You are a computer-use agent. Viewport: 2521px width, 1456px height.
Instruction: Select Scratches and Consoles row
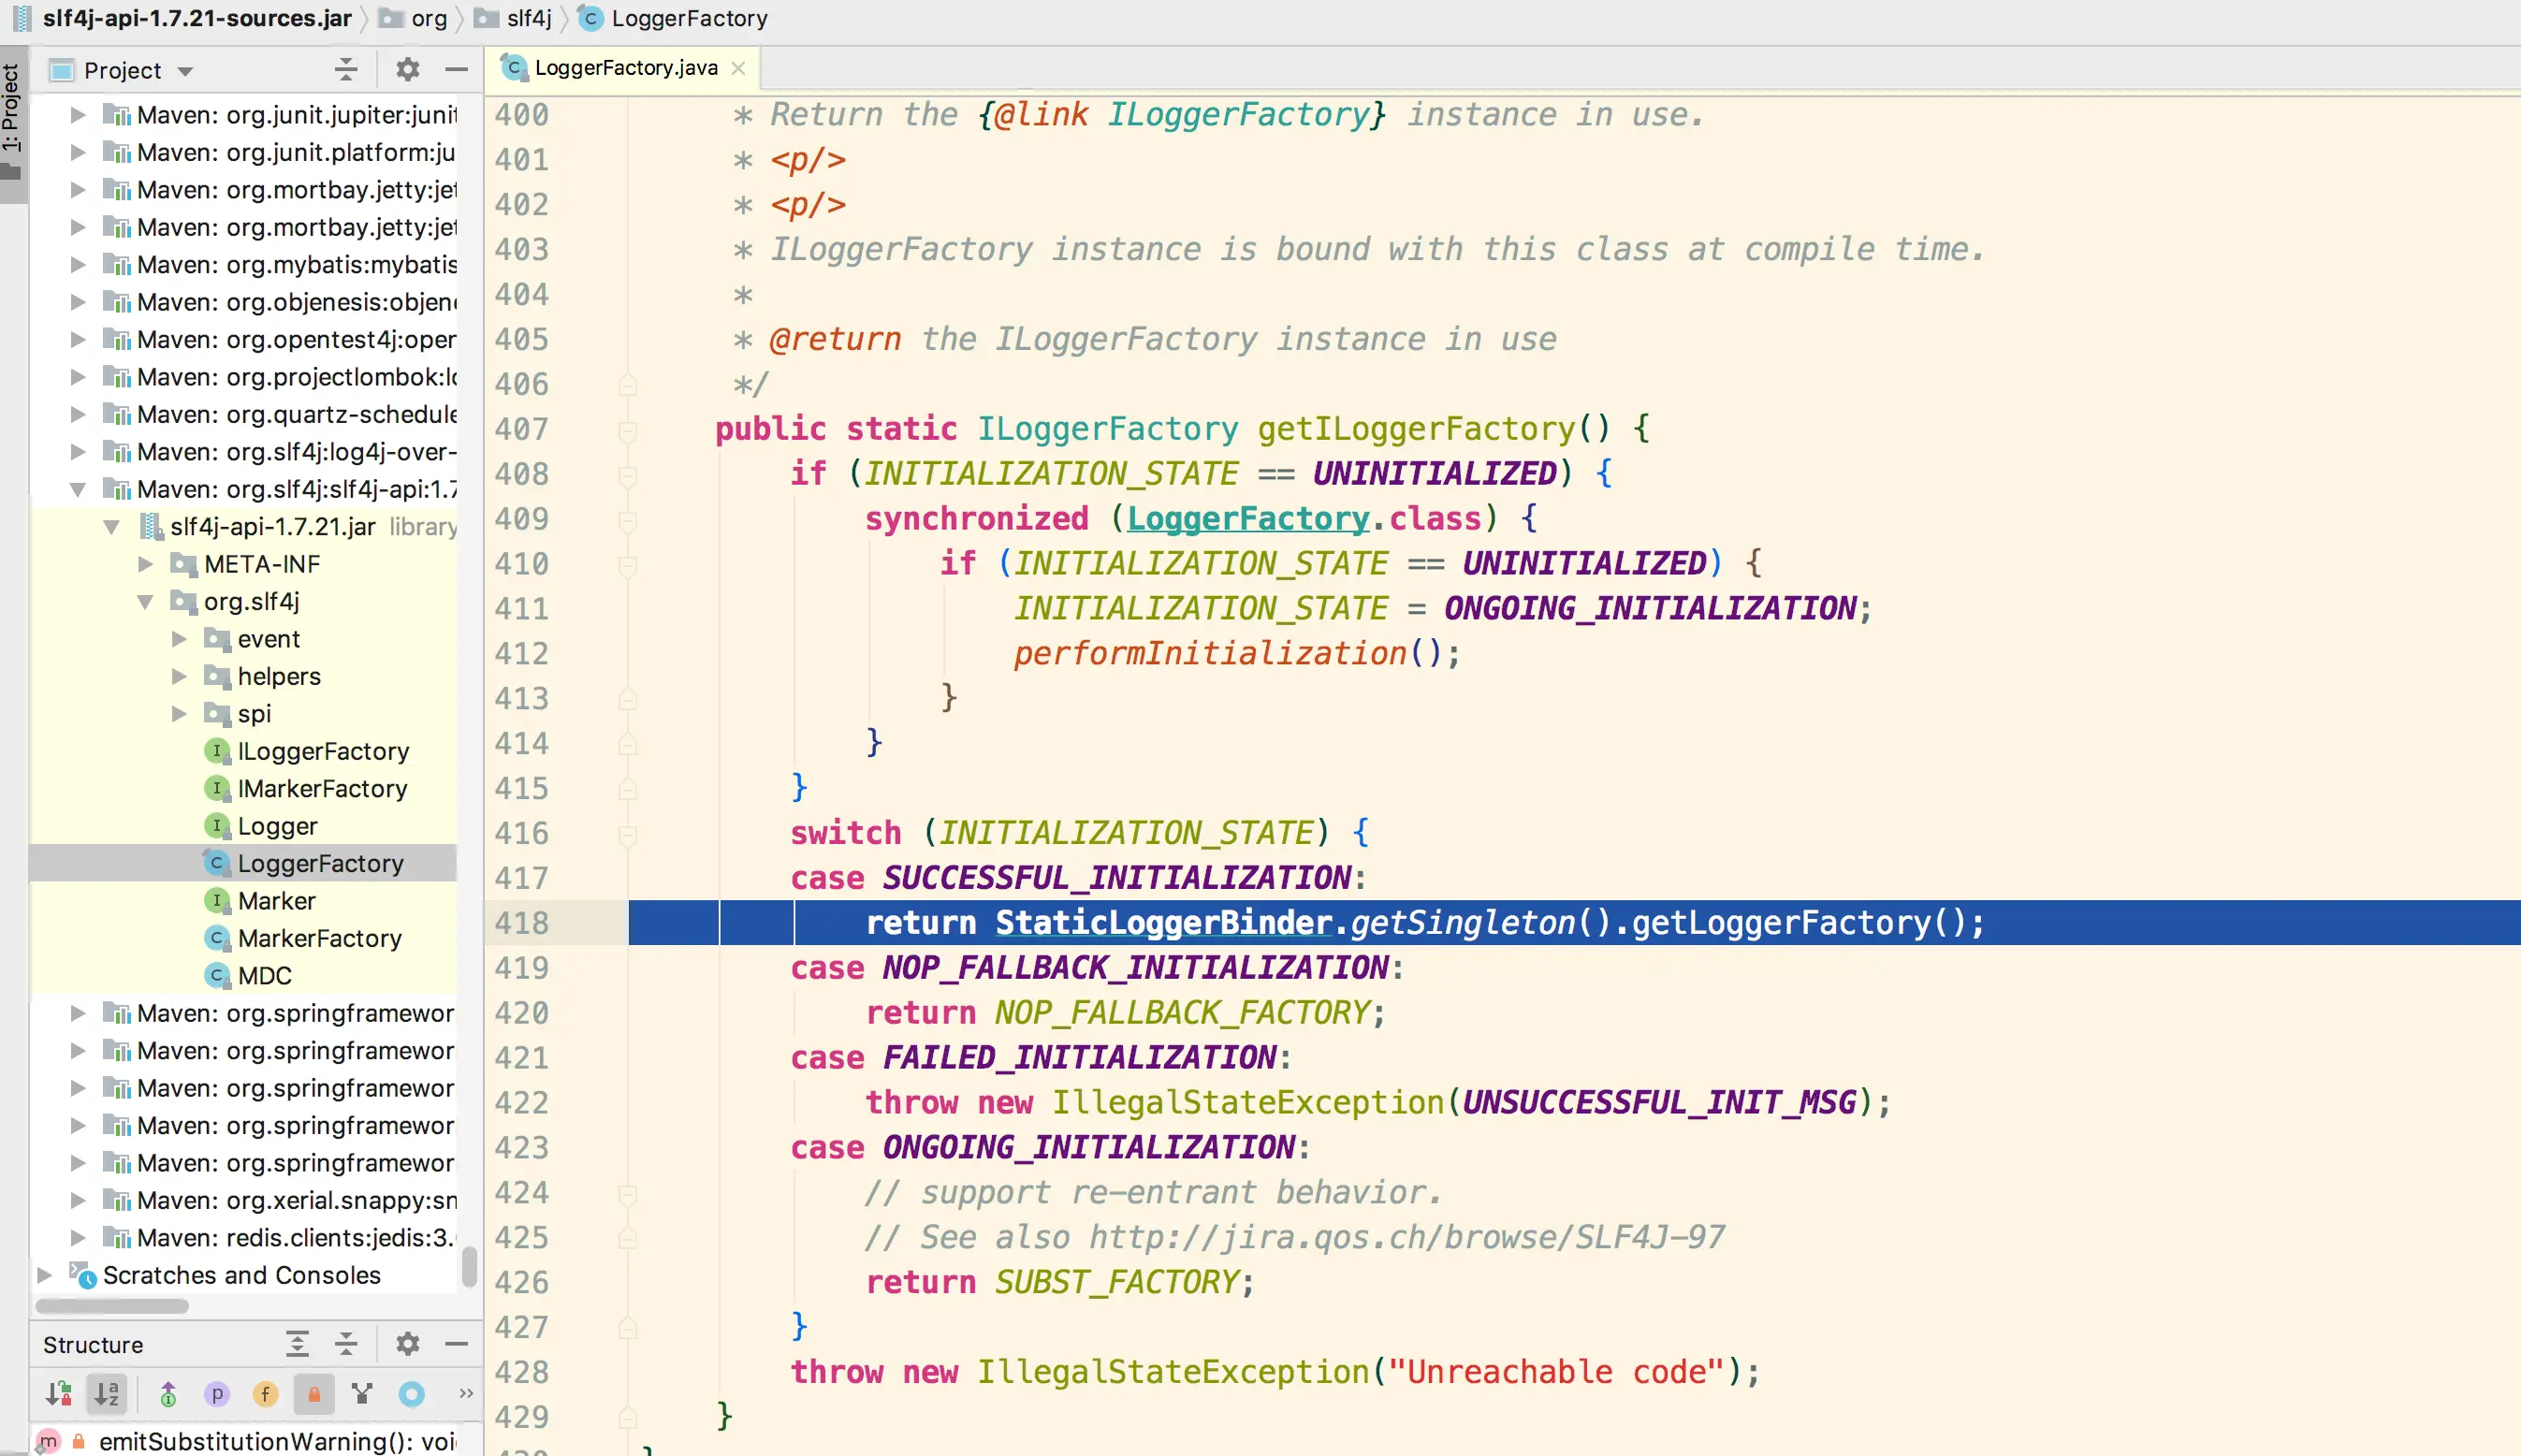click(x=242, y=1275)
